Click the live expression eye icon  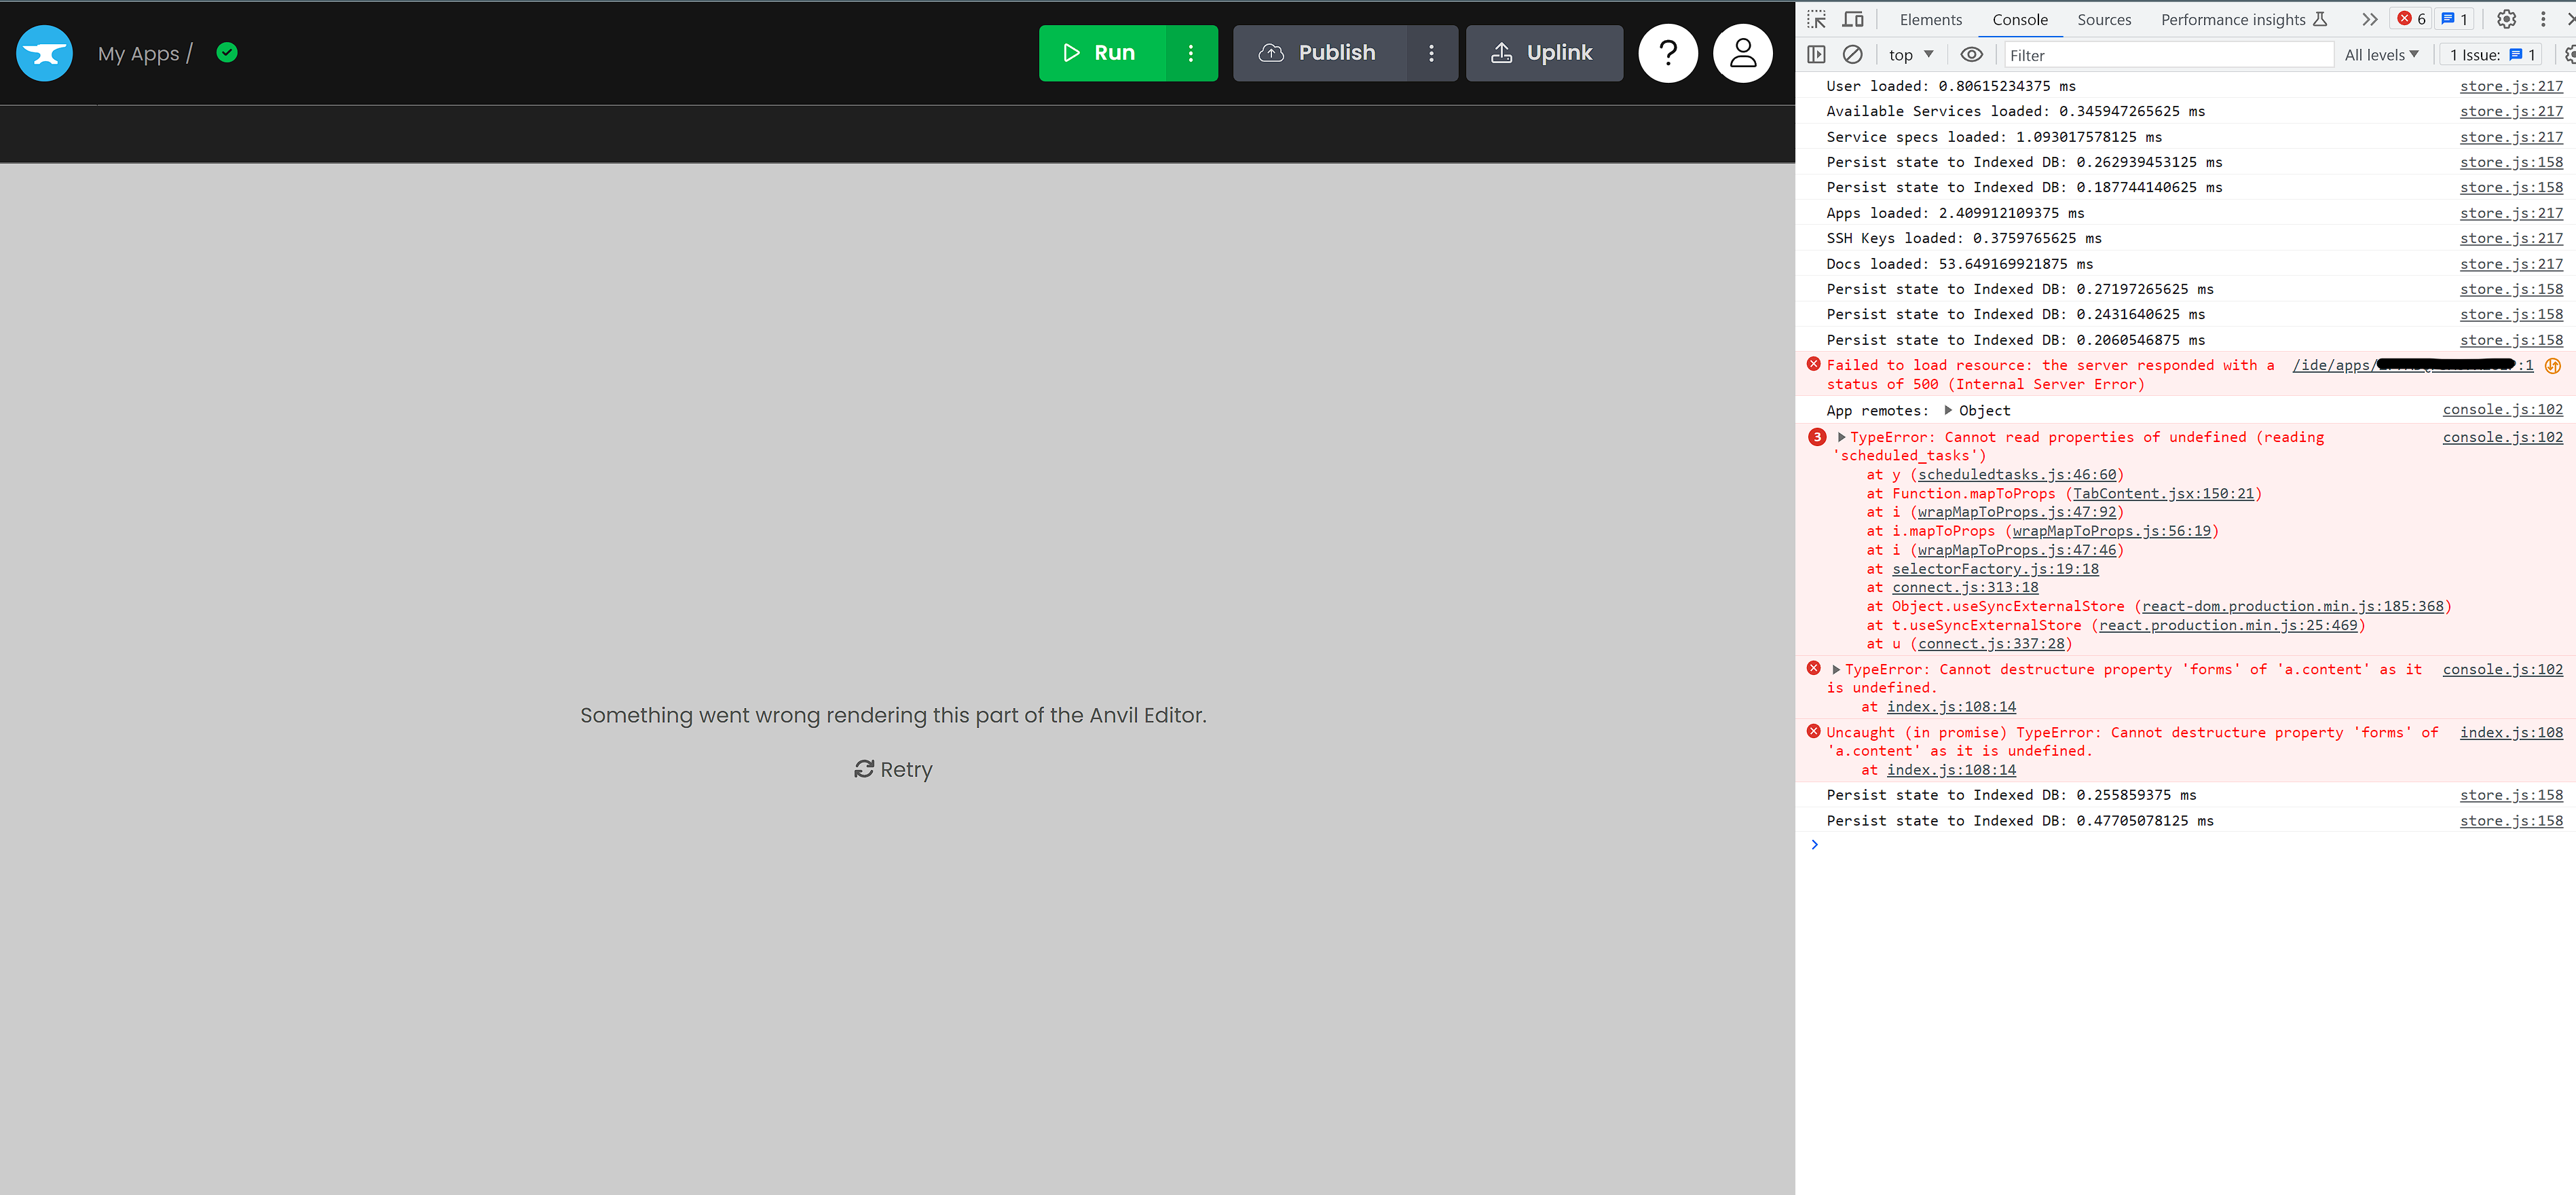point(1971,55)
